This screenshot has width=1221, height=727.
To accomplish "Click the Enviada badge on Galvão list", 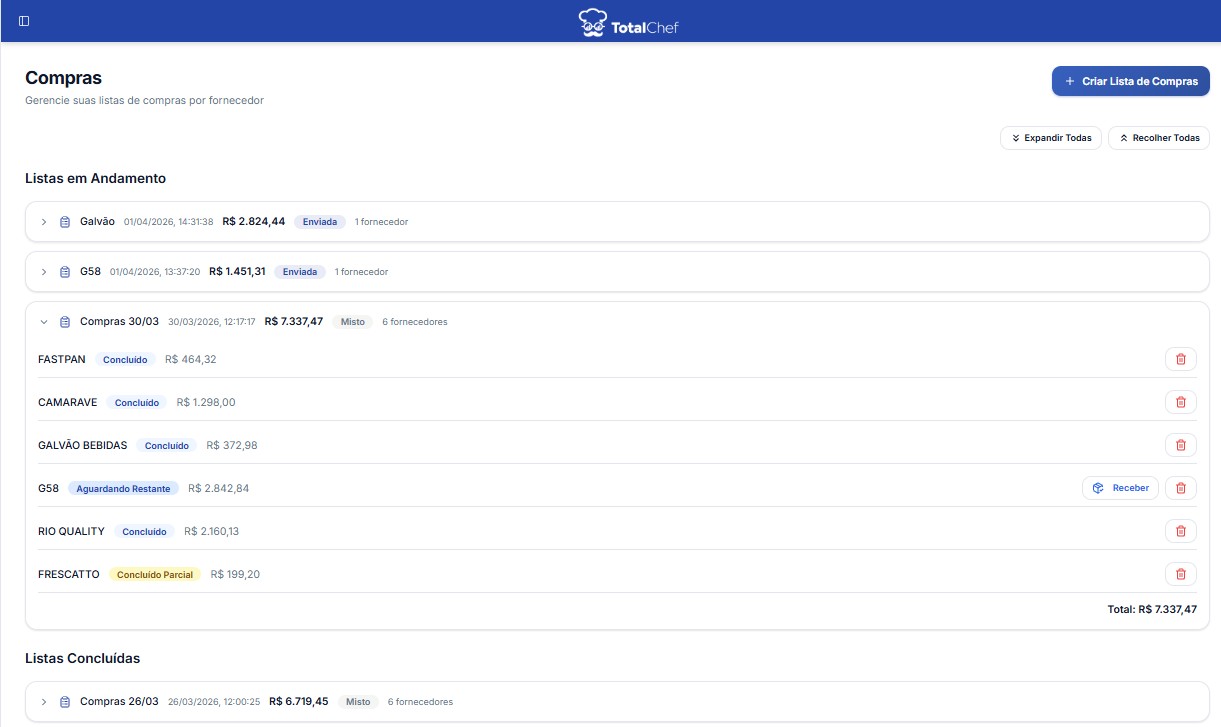I will point(320,222).
